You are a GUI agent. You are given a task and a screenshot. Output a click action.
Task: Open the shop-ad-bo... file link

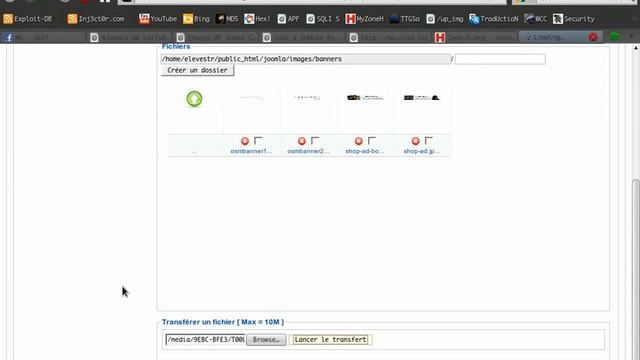pyautogui.click(x=364, y=151)
